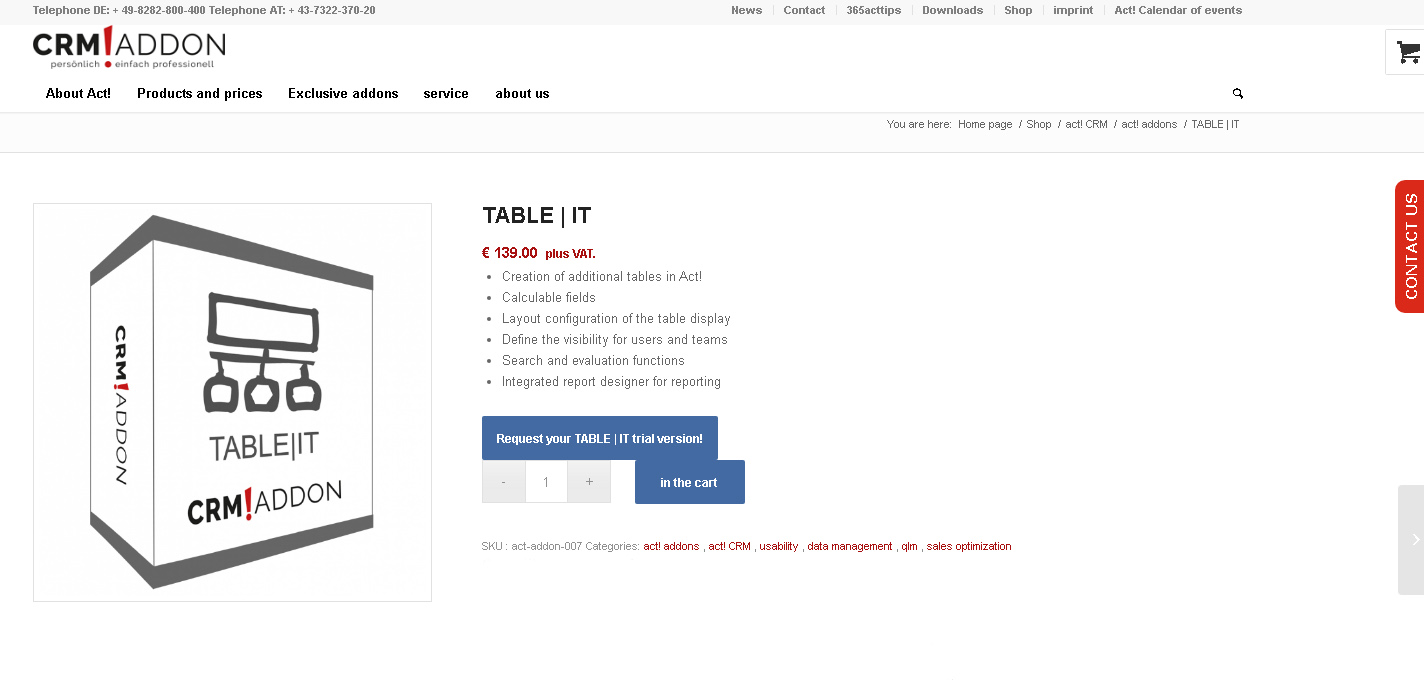Image resolution: width=1424 pixels, height=680 pixels.
Task: Open the Products and prices menu
Action: (199, 93)
